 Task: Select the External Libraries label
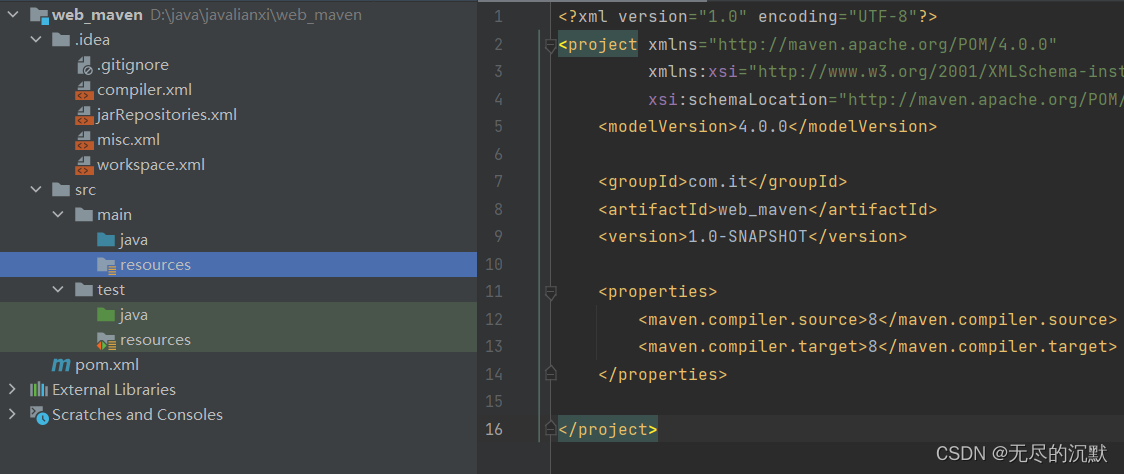(x=114, y=389)
